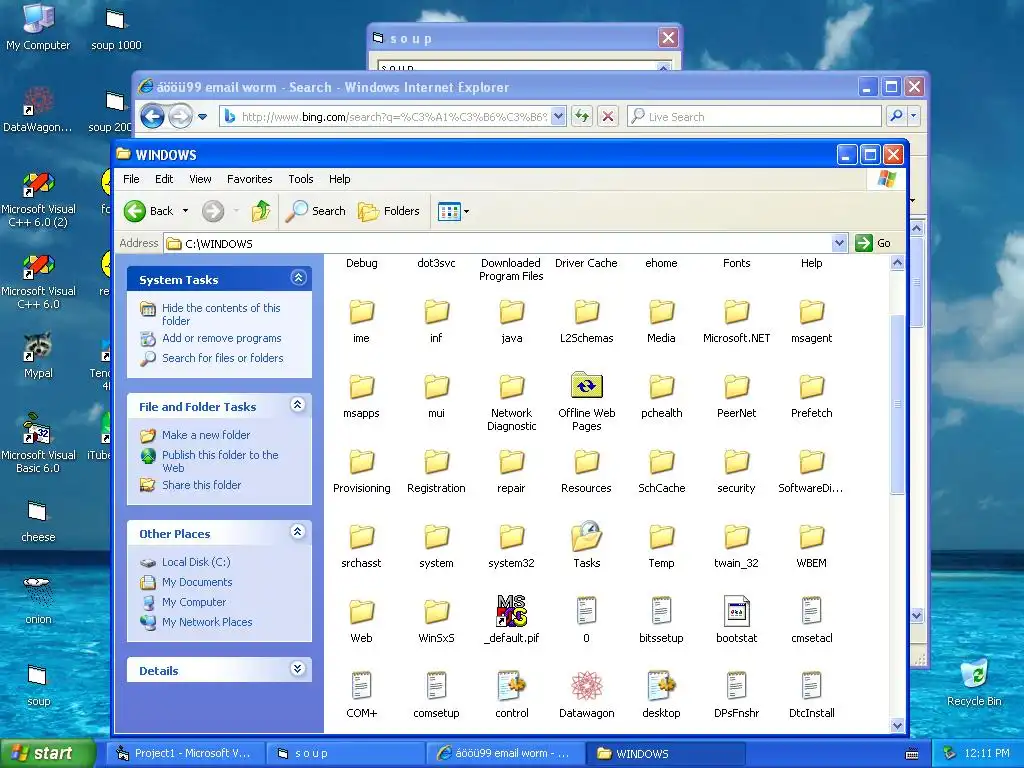Click the file list scroll up arrow
This screenshot has width=1024, height=768.
(x=897, y=263)
